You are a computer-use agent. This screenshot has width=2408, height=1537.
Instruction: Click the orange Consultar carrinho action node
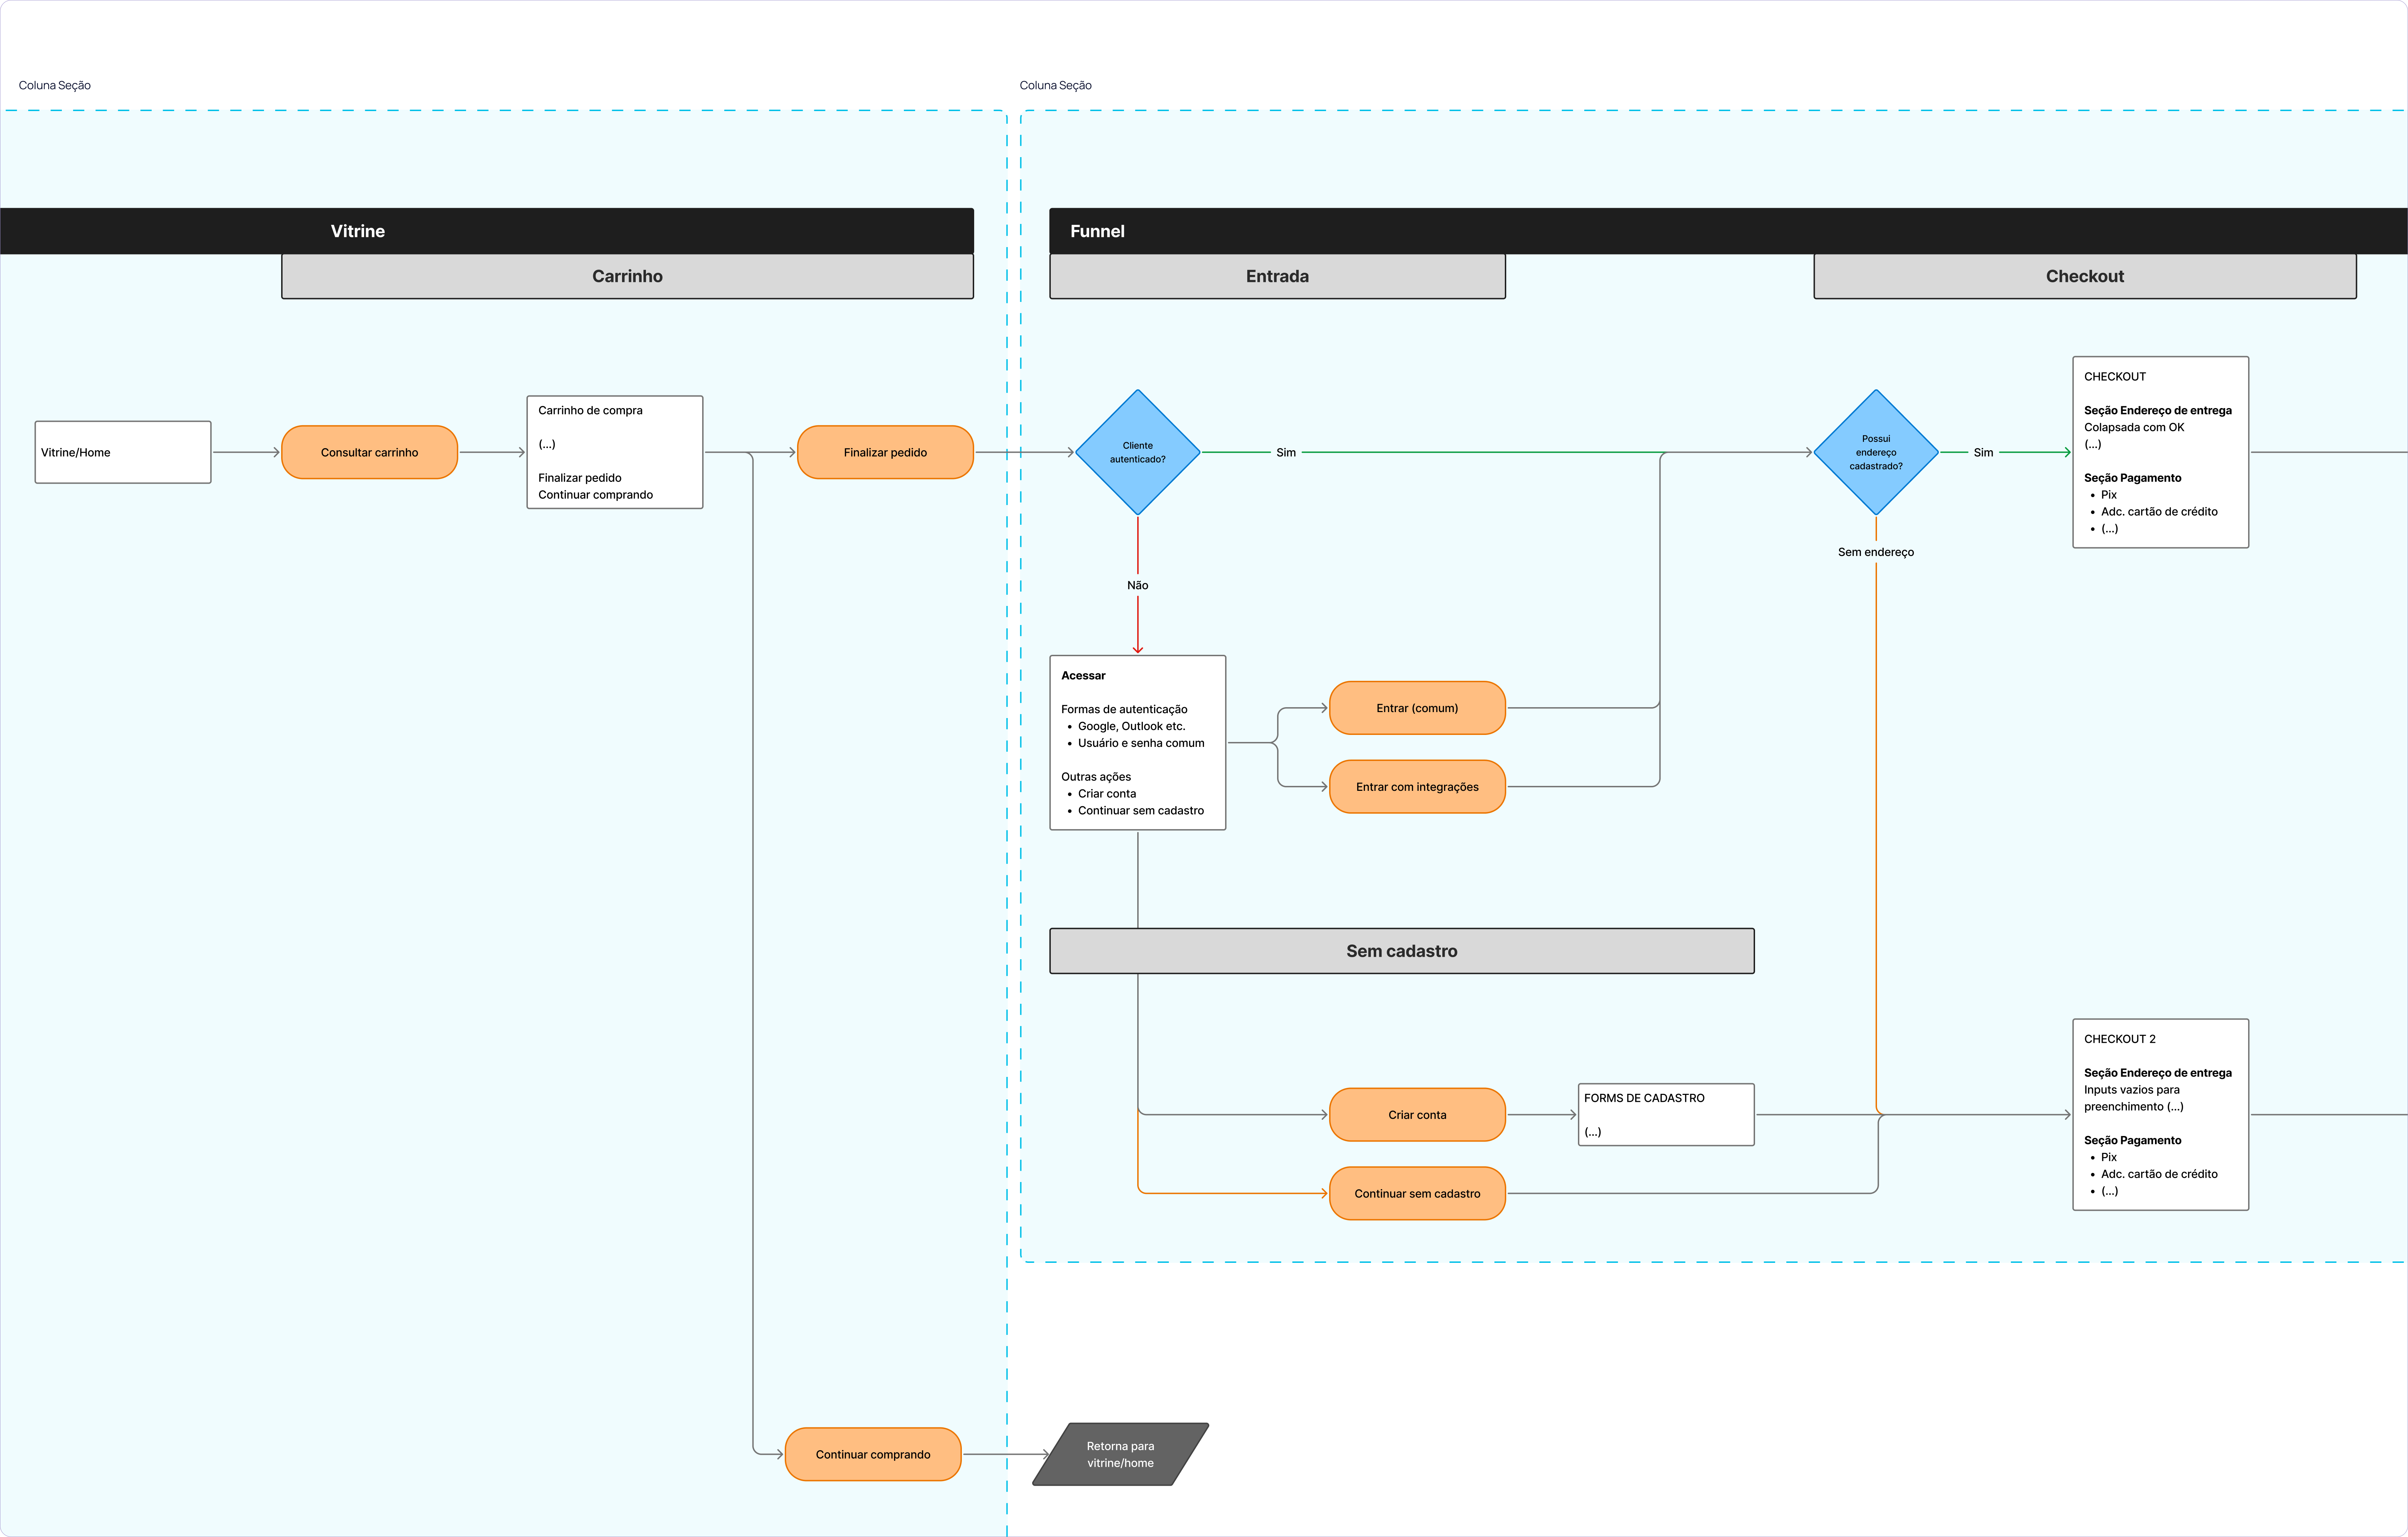pyautogui.click(x=370, y=452)
